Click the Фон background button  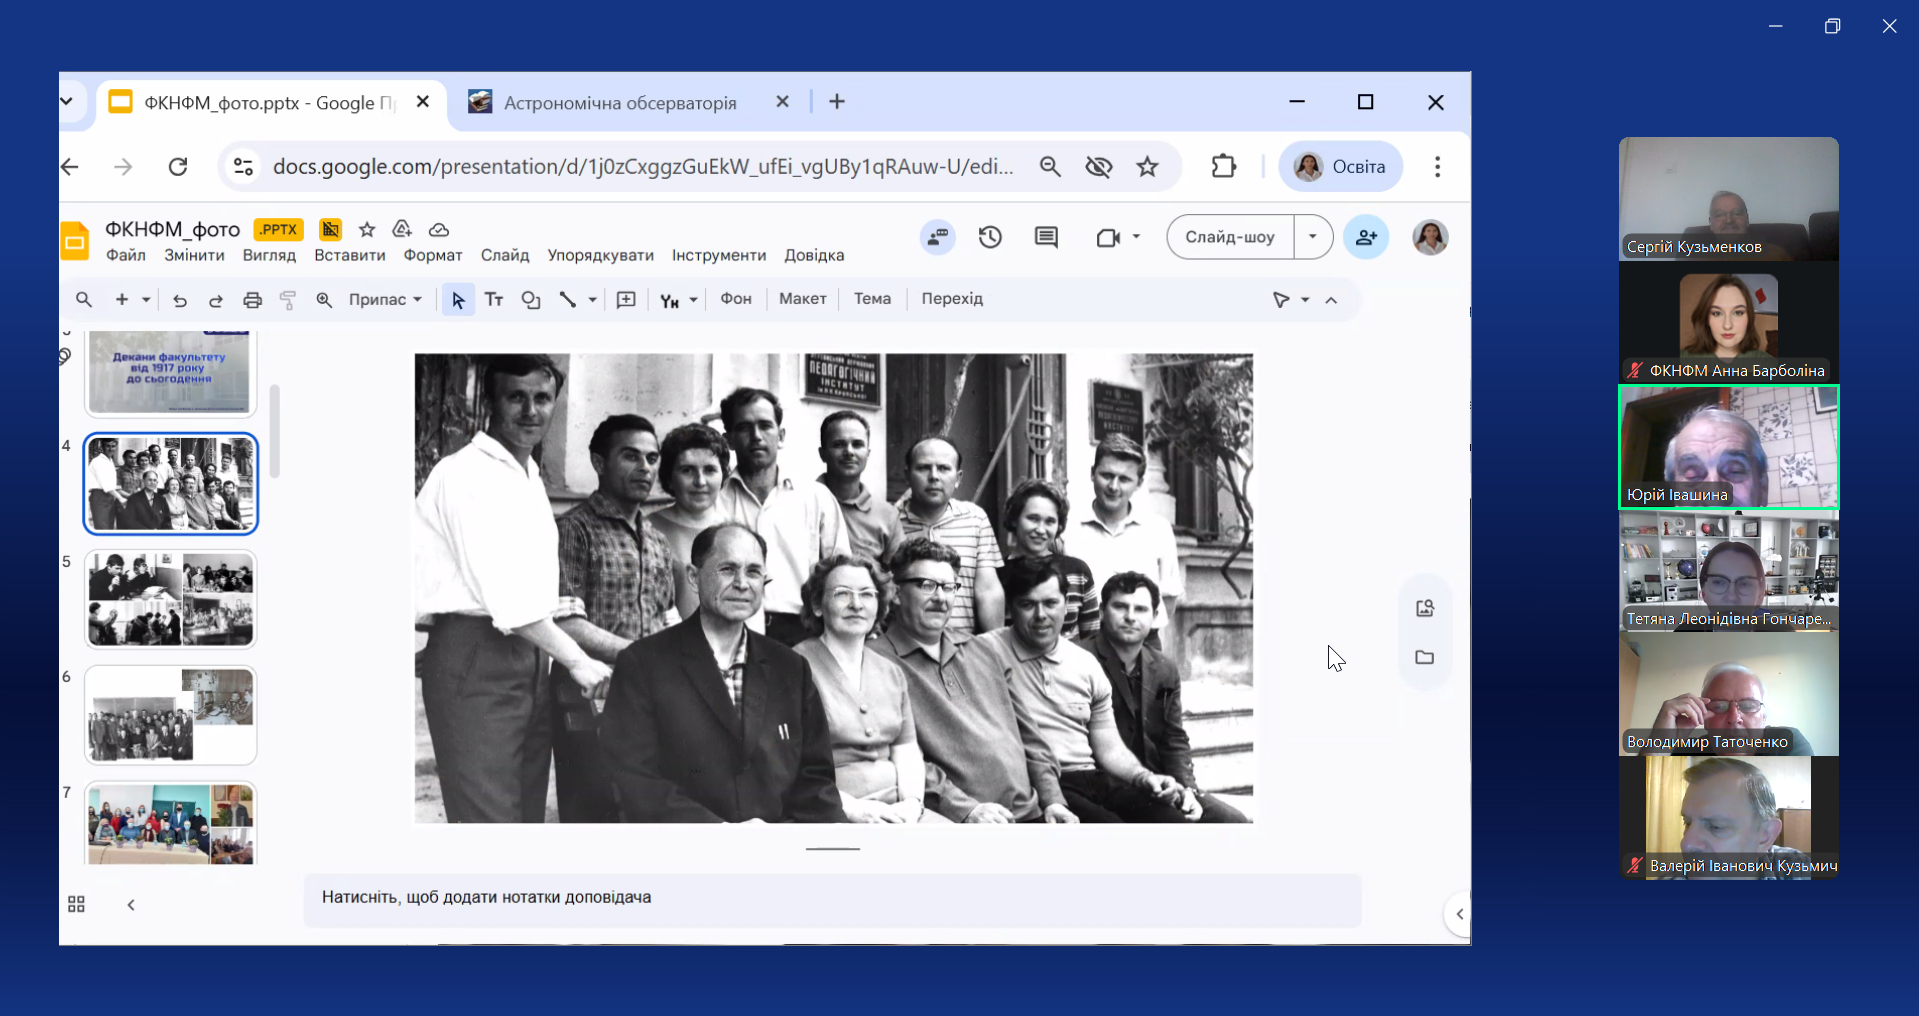pos(736,299)
